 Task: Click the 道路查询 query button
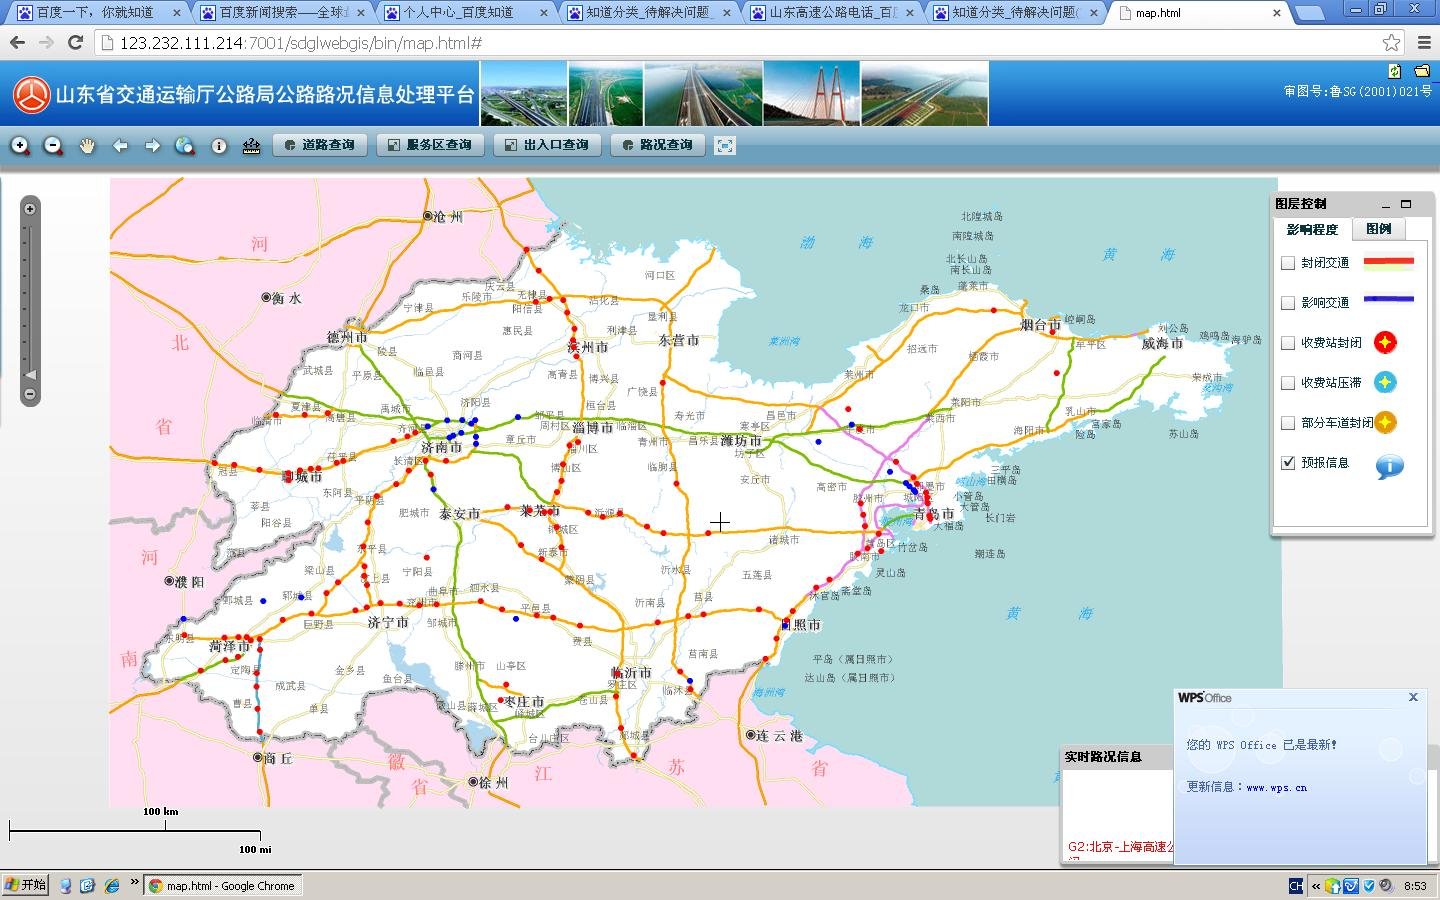pos(319,145)
